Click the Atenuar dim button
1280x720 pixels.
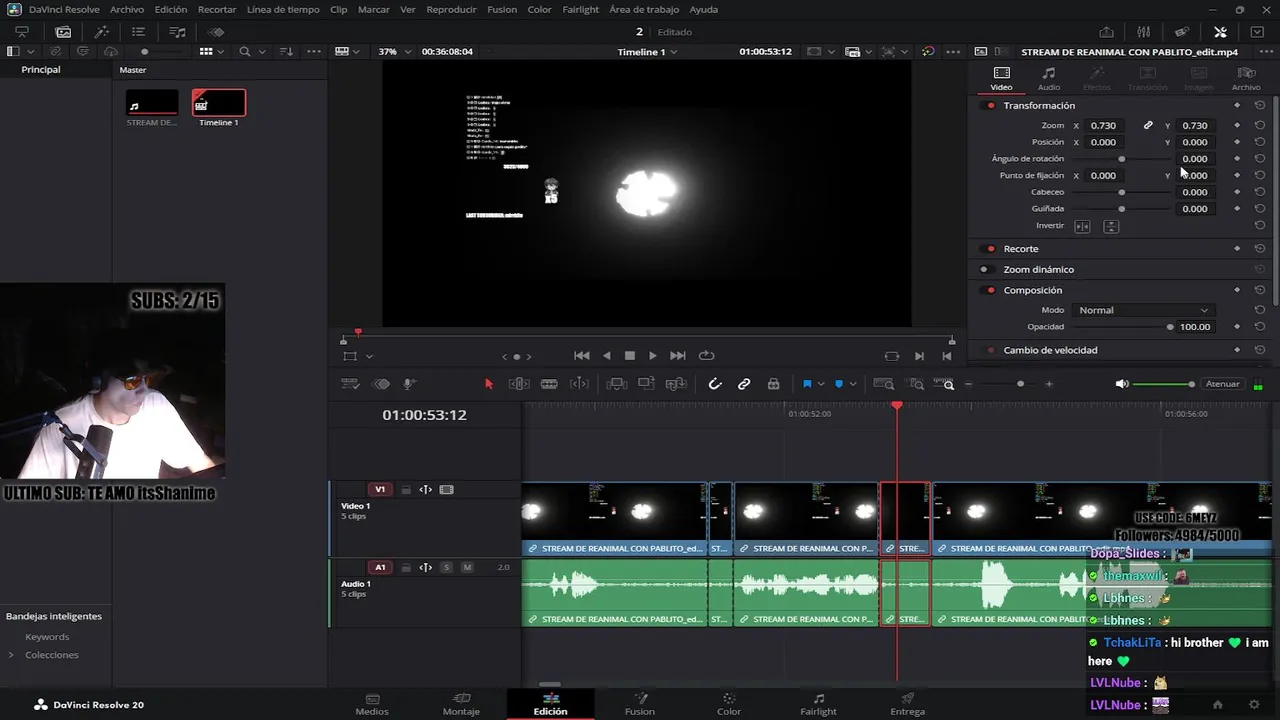pos(1222,384)
